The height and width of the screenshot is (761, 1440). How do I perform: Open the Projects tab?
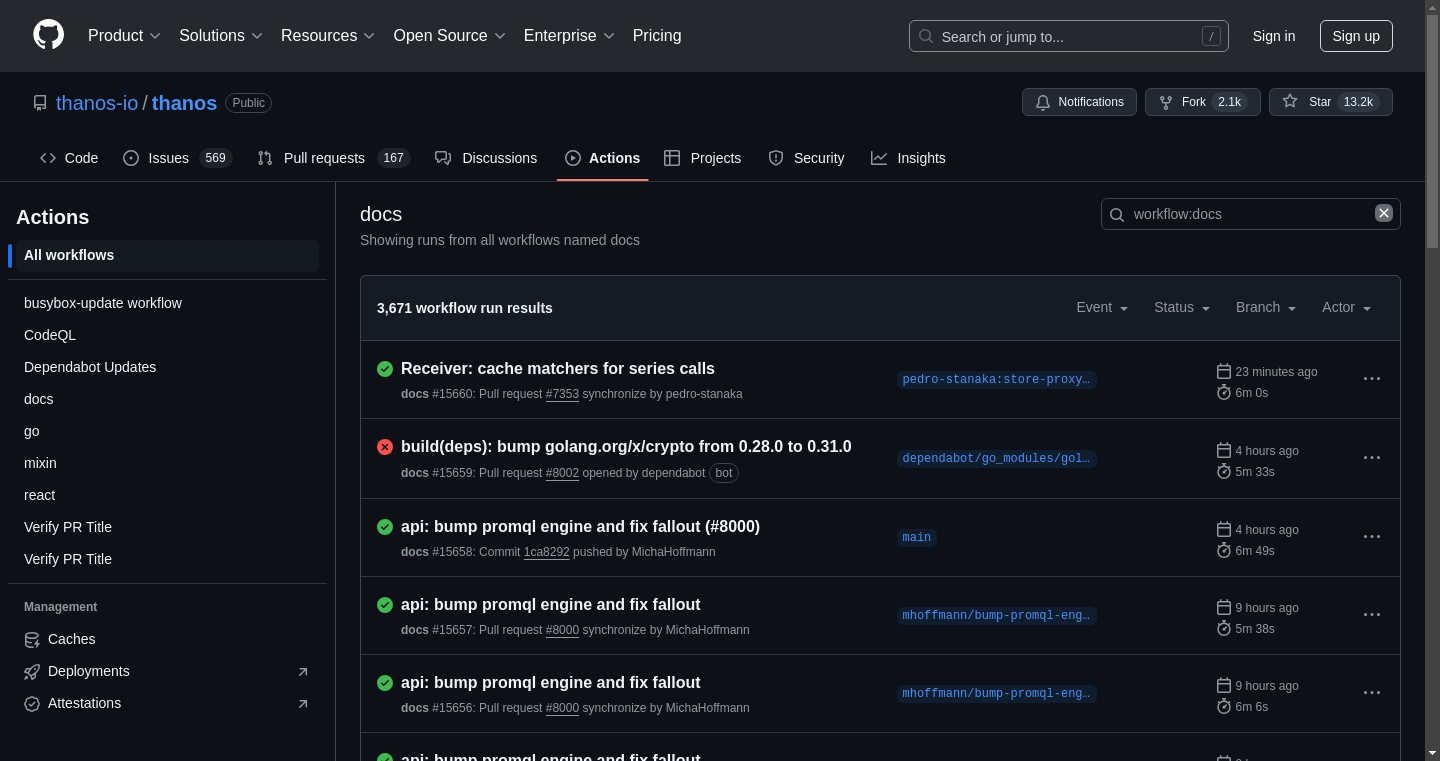coord(702,158)
